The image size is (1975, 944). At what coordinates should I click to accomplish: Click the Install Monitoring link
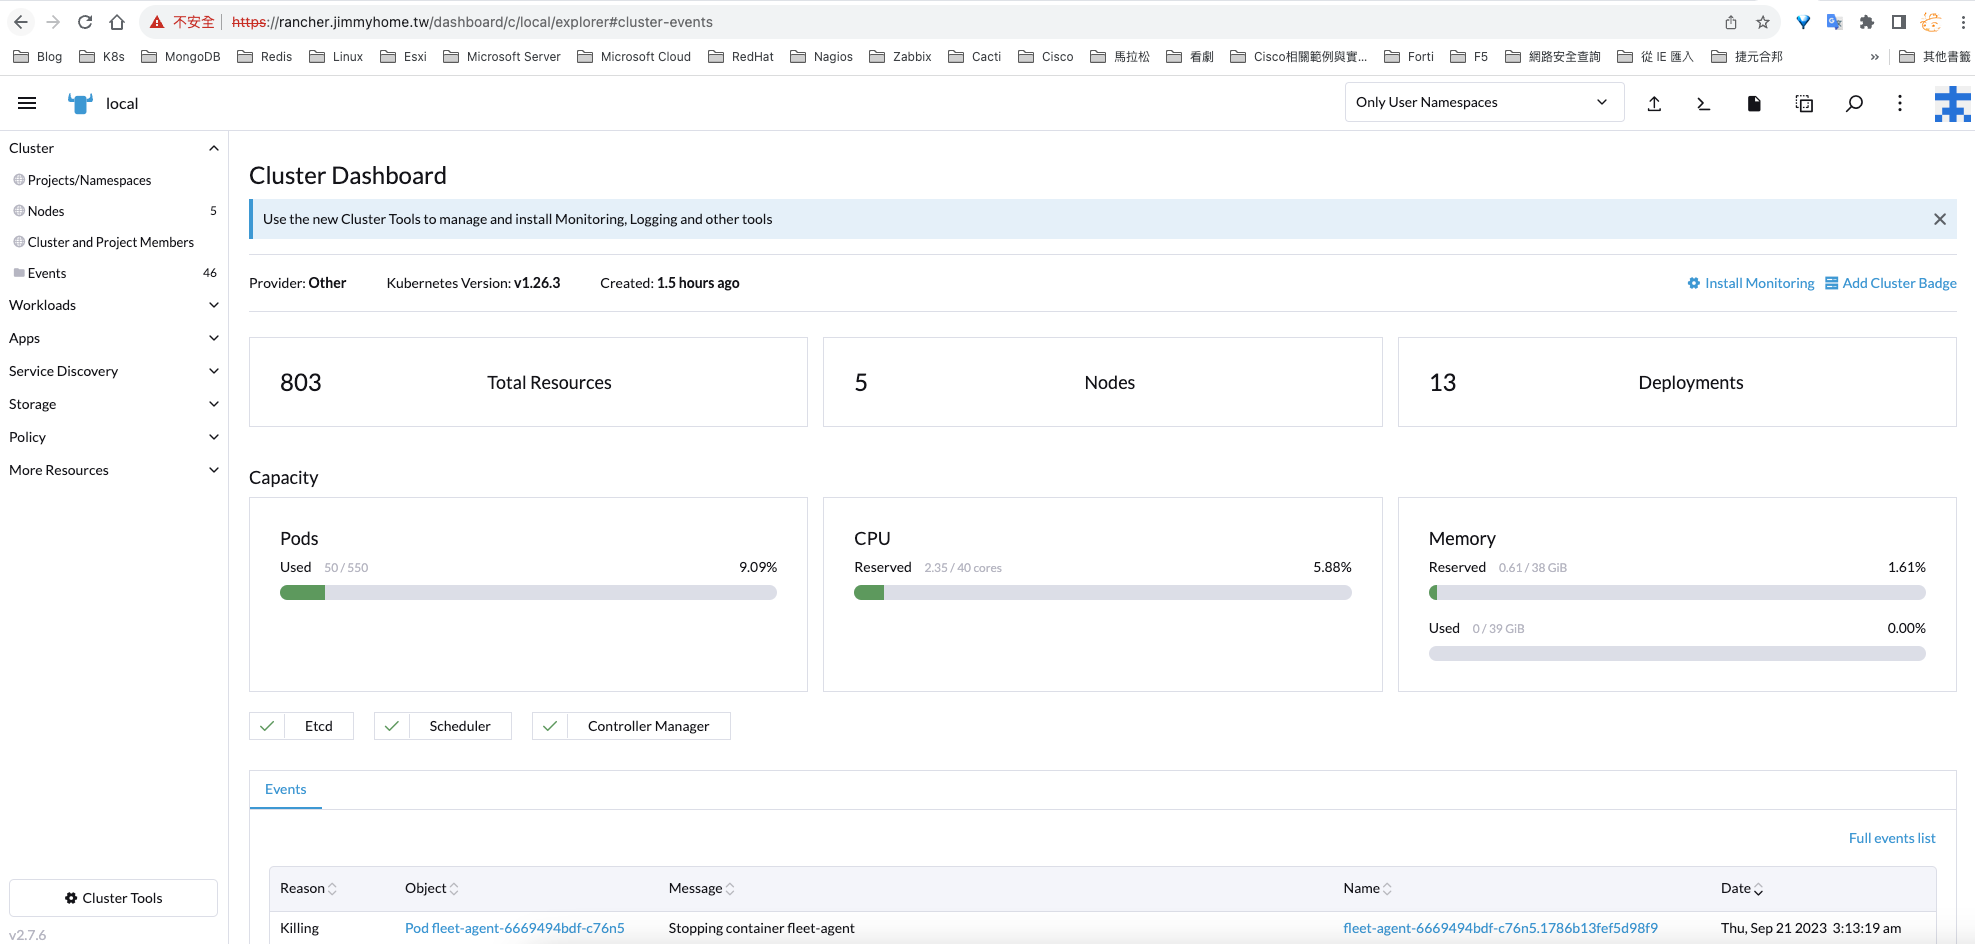click(1750, 283)
